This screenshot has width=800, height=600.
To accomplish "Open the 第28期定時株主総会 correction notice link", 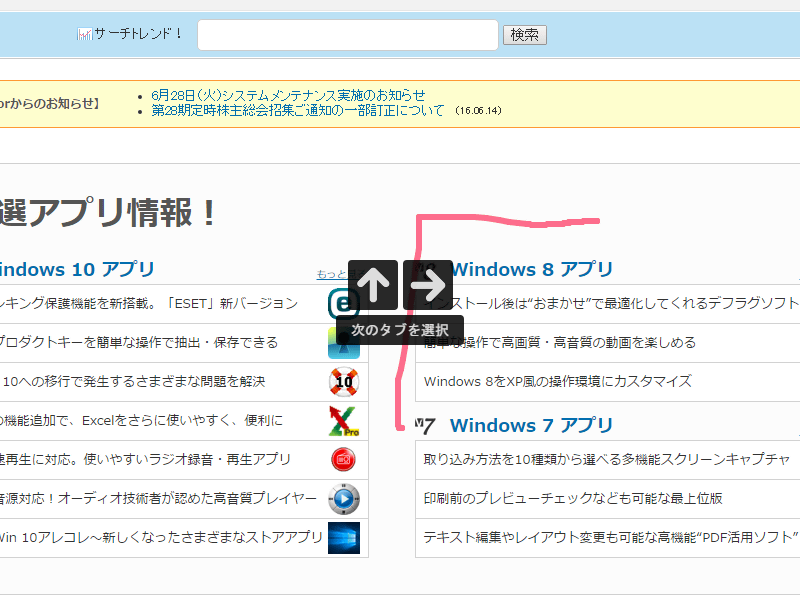I will (x=297, y=110).
